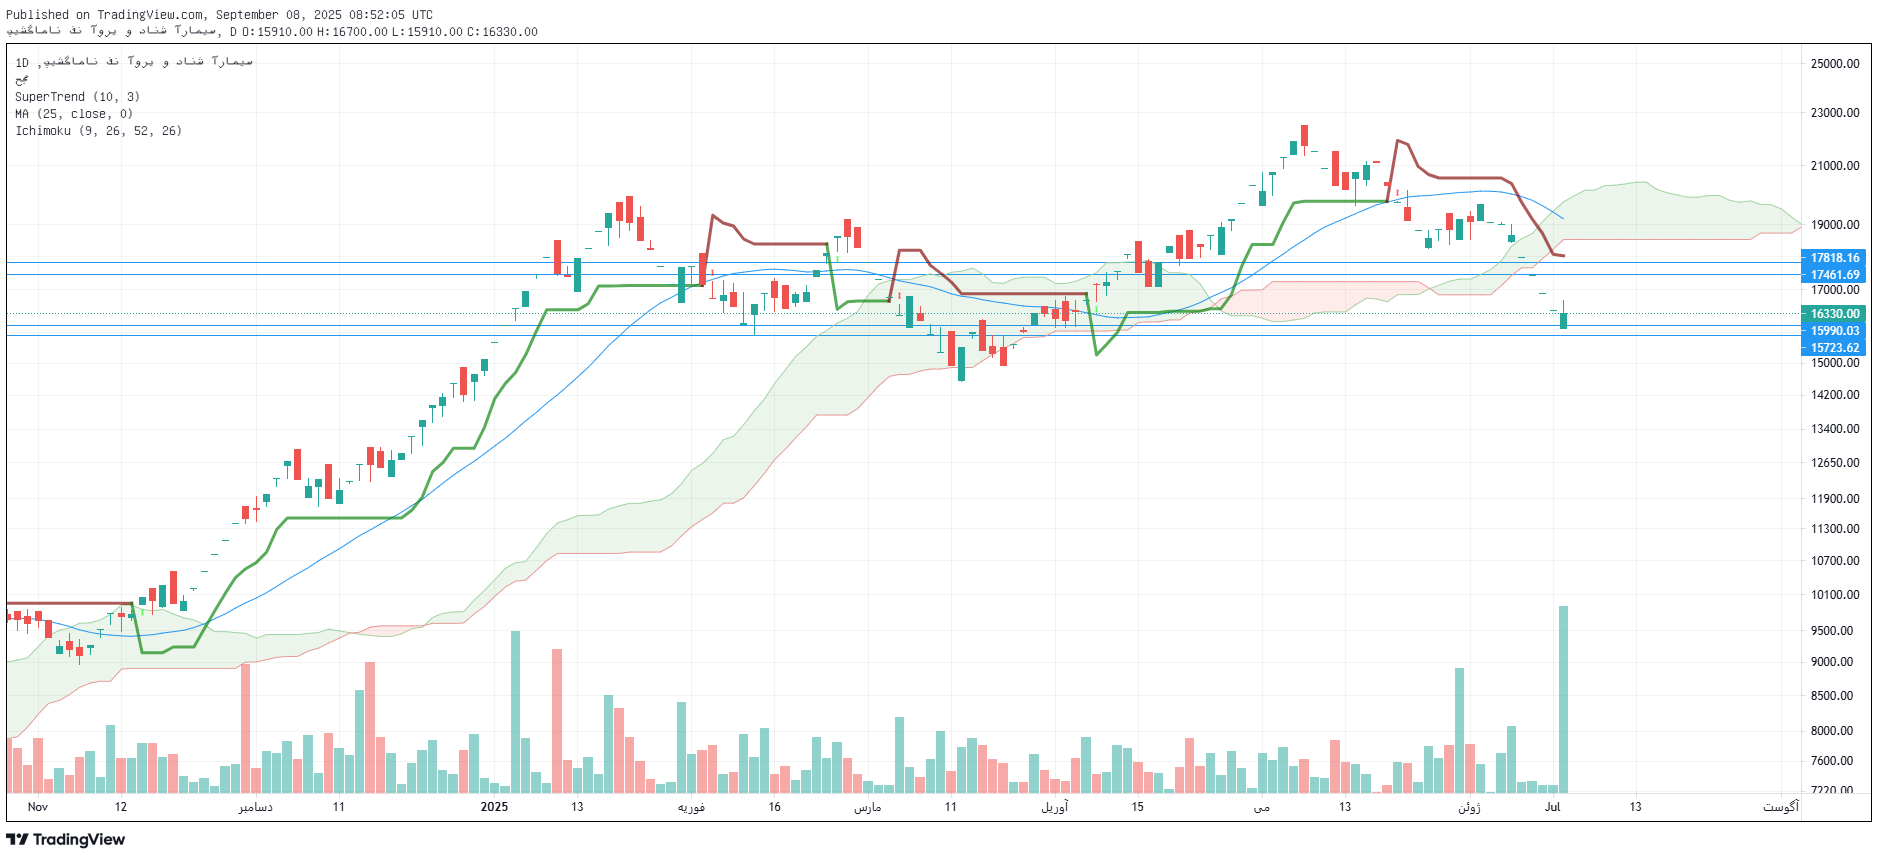Select the green 16330.00 current price label
The width and height of the screenshot is (1878, 858).
(x=1834, y=314)
